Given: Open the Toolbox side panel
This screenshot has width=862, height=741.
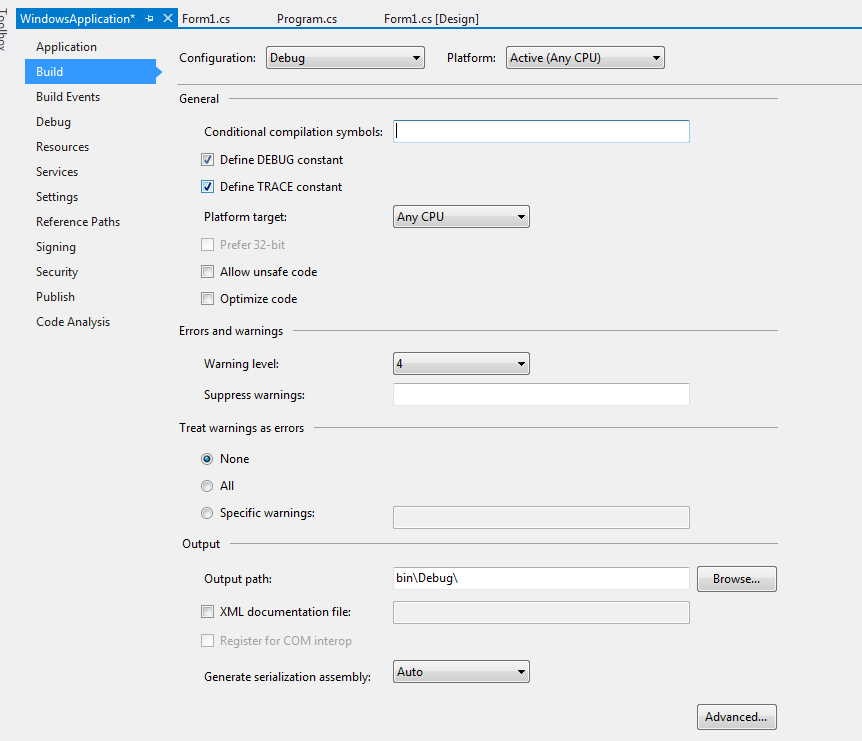Looking at the screenshot, I should tap(3, 29).
